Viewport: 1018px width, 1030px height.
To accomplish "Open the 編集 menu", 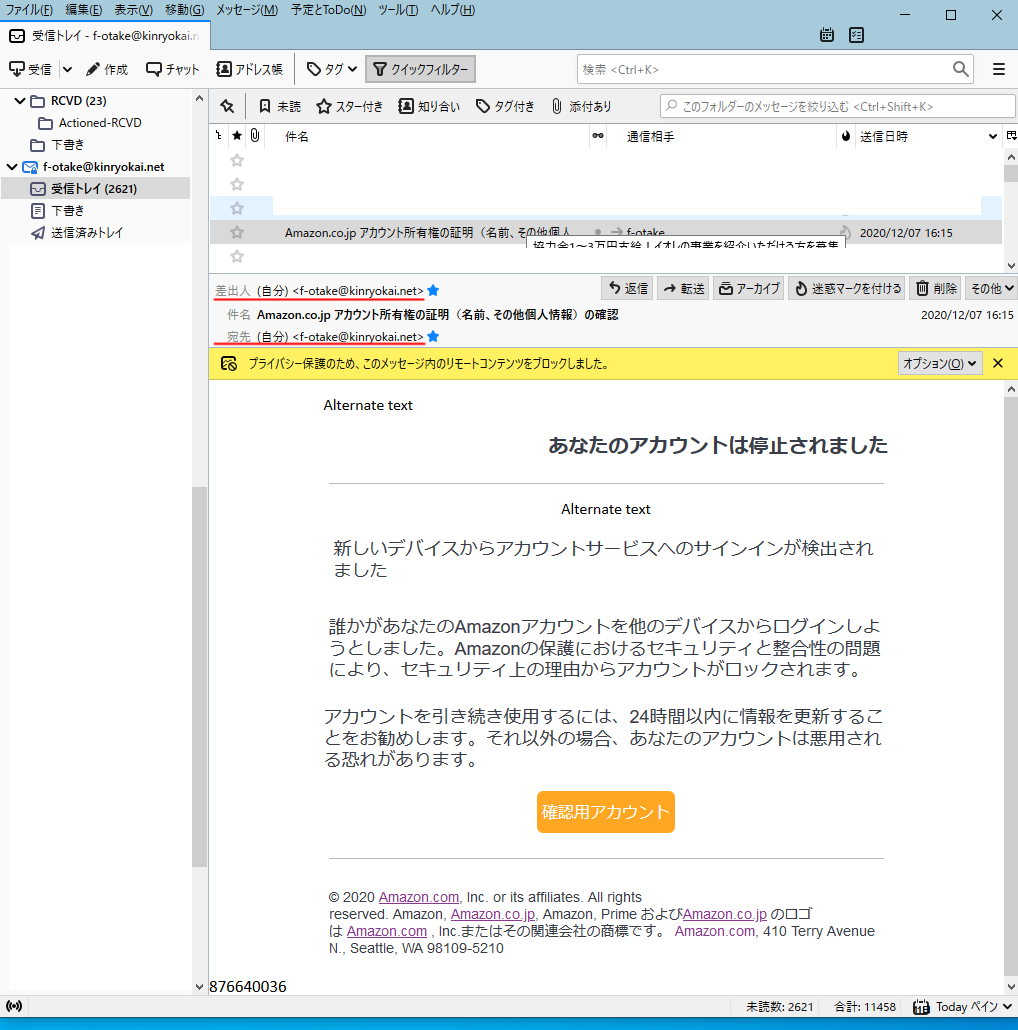I will pyautogui.click(x=83, y=10).
